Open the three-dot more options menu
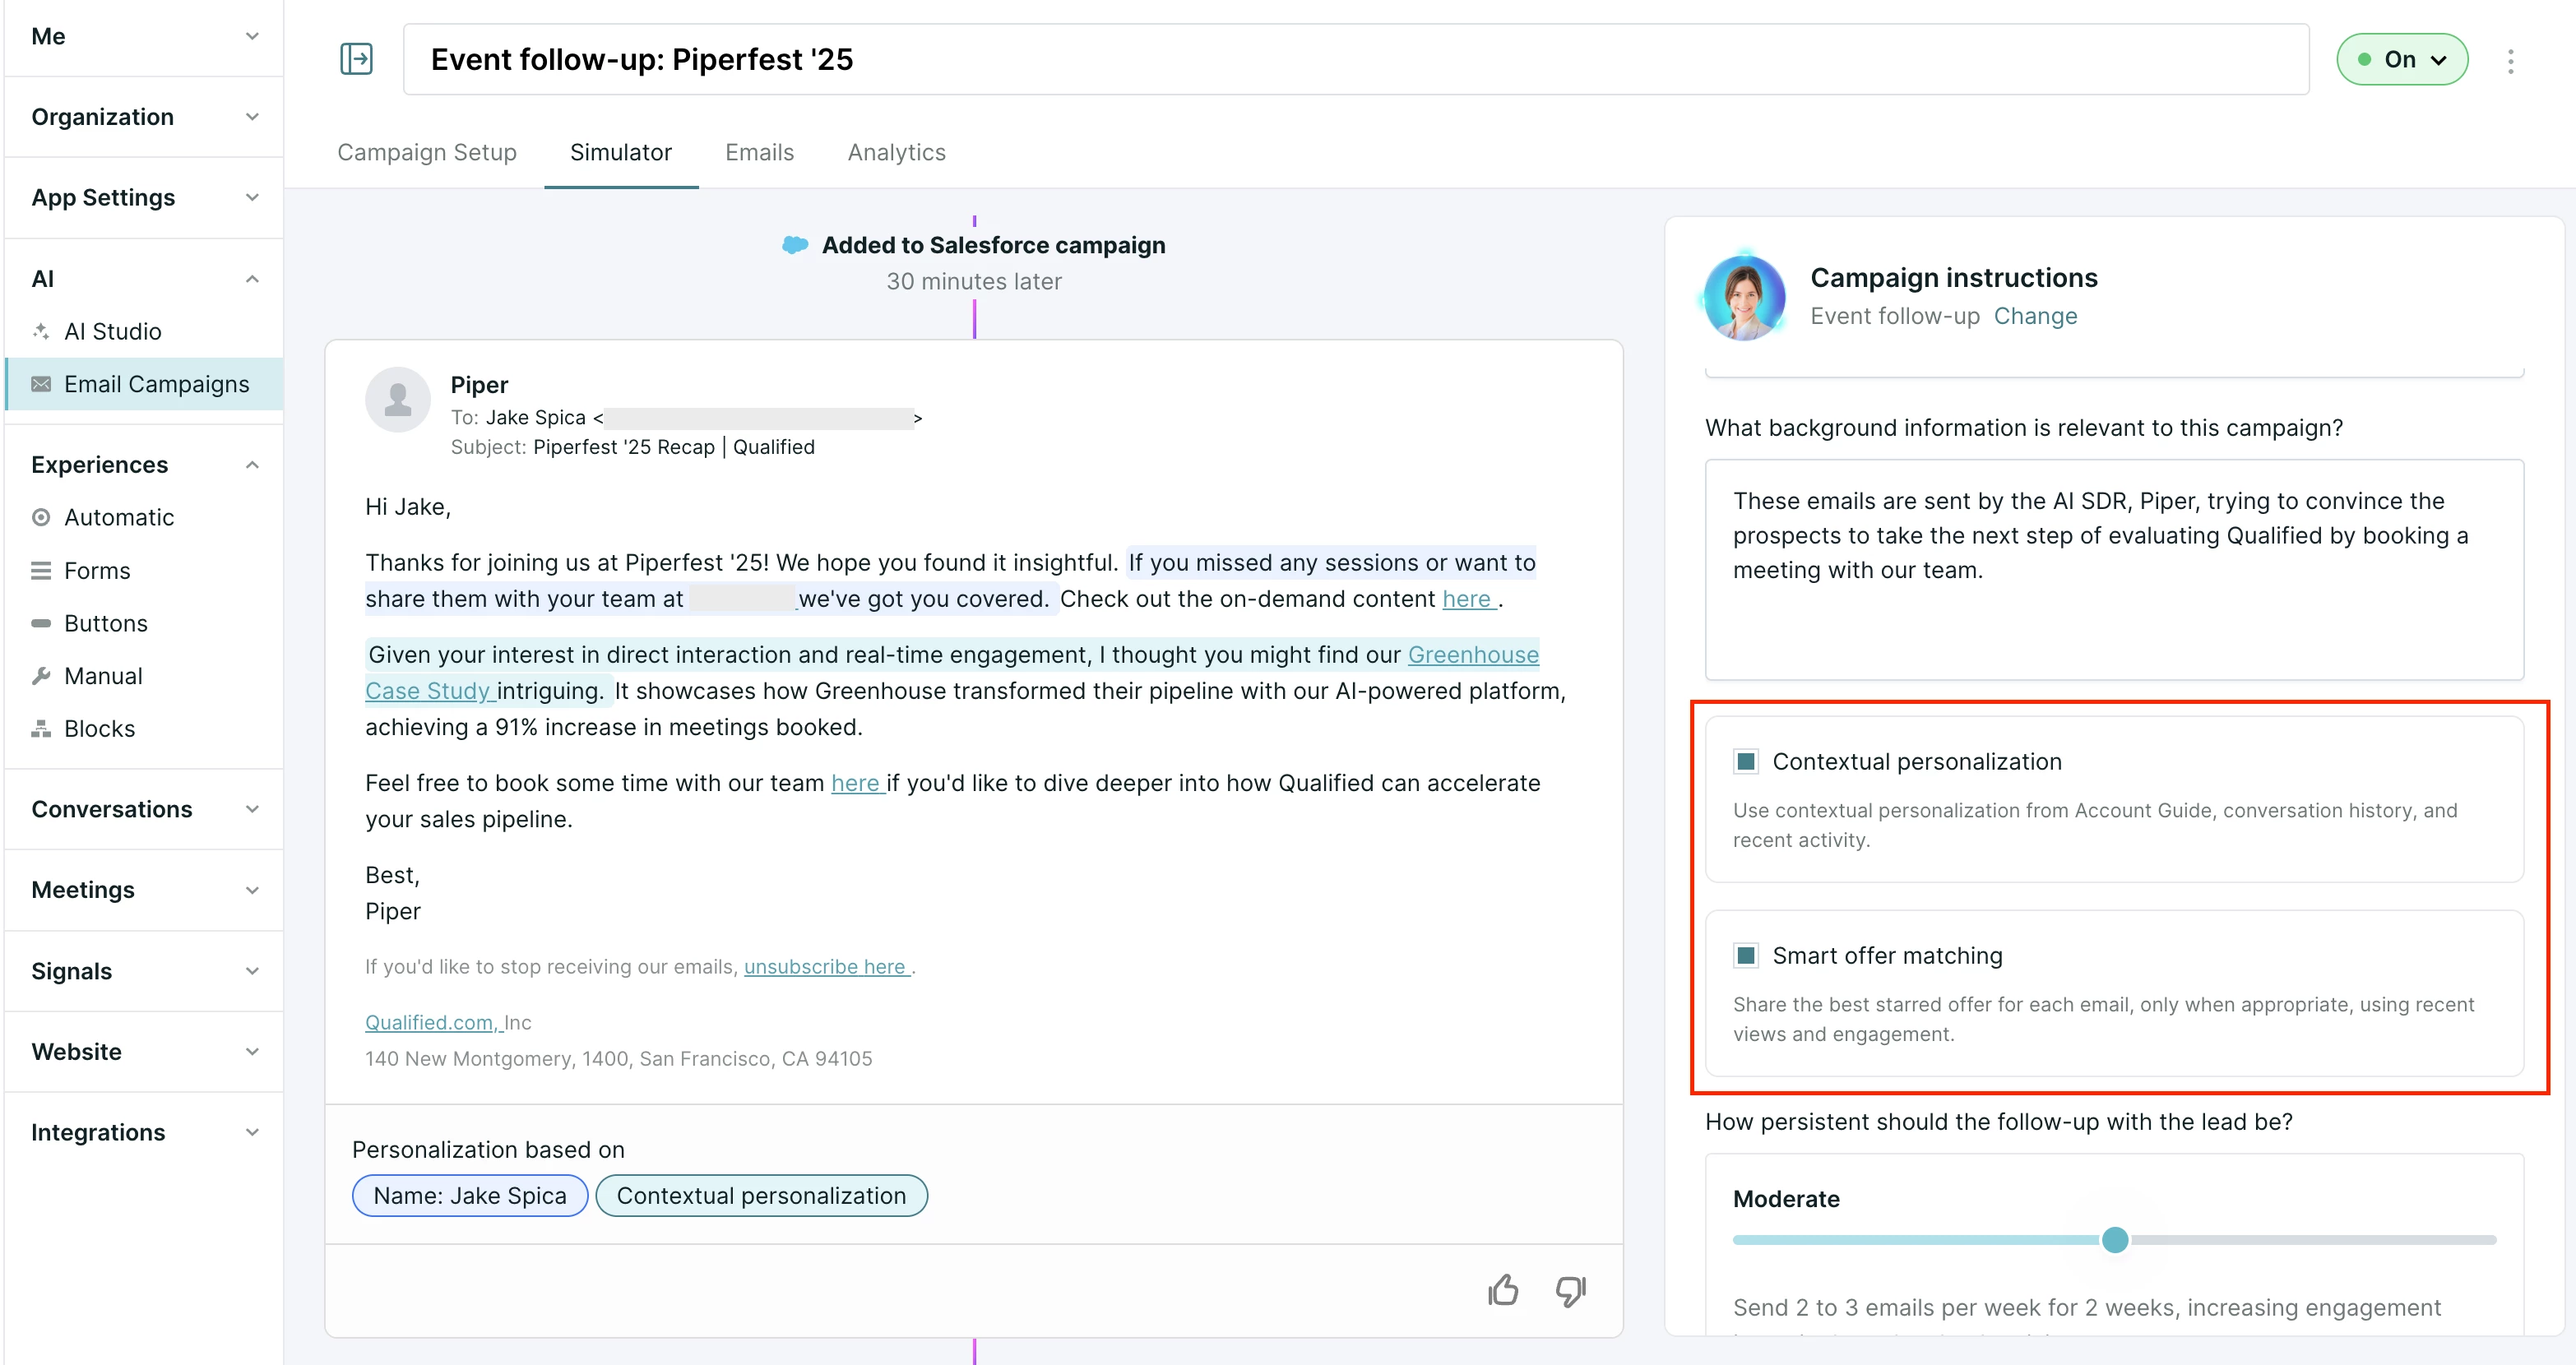Viewport: 2576px width, 1365px height. [x=2510, y=61]
